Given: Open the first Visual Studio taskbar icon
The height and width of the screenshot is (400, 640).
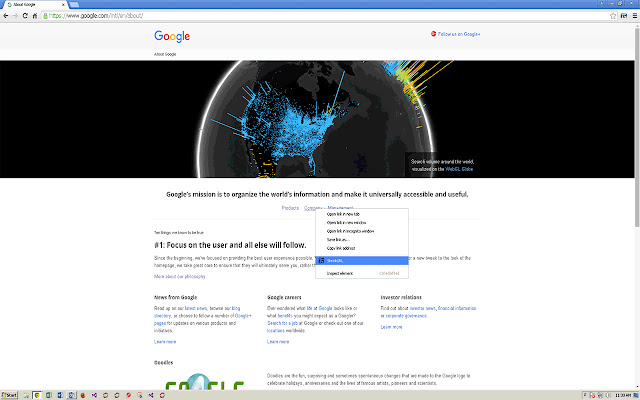Looking at the screenshot, I should [94, 395].
